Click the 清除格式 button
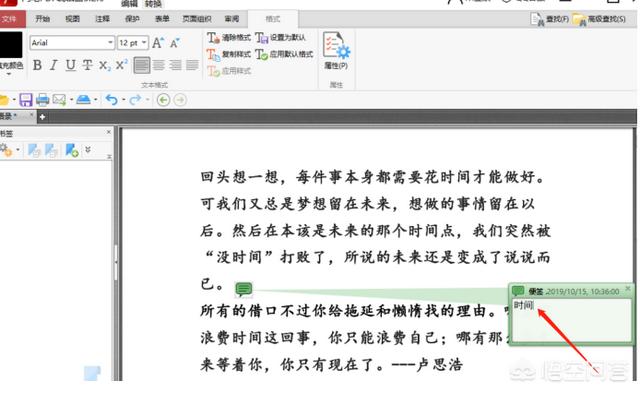The width and height of the screenshot is (640, 393). pyautogui.click(x=229, y=38)
